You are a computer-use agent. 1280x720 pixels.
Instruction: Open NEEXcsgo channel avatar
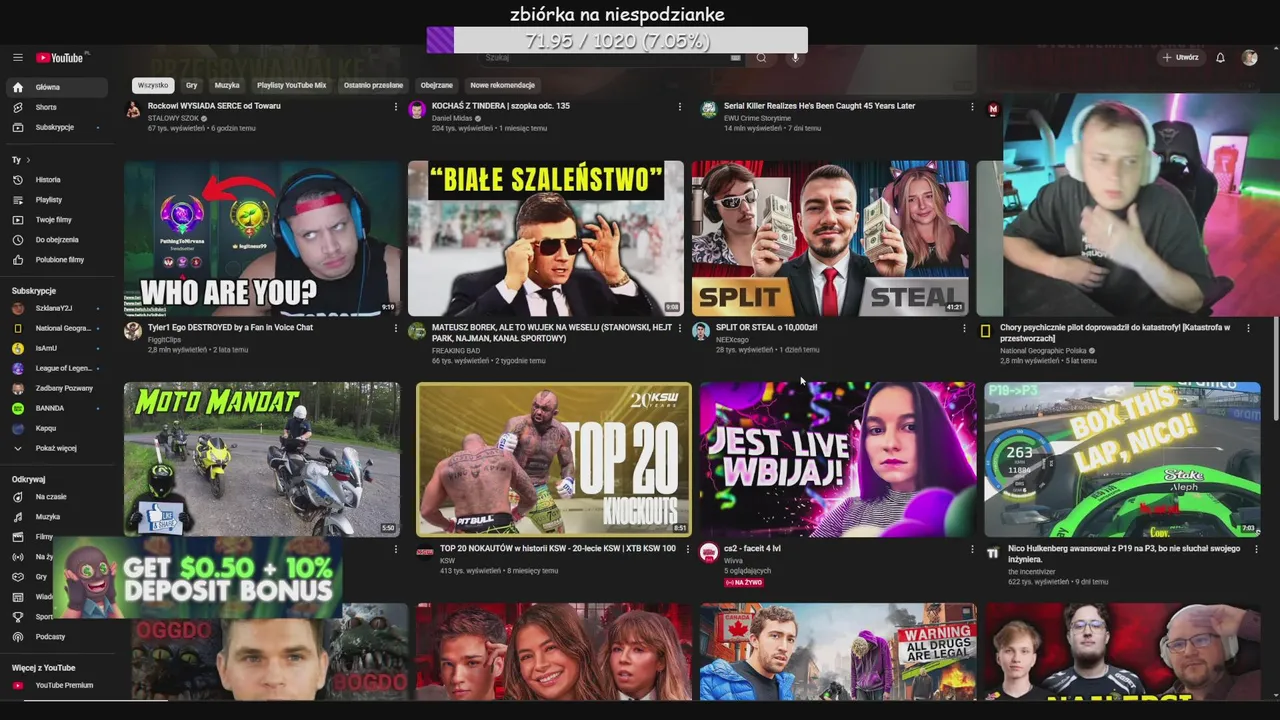click(x=701, y=332)
